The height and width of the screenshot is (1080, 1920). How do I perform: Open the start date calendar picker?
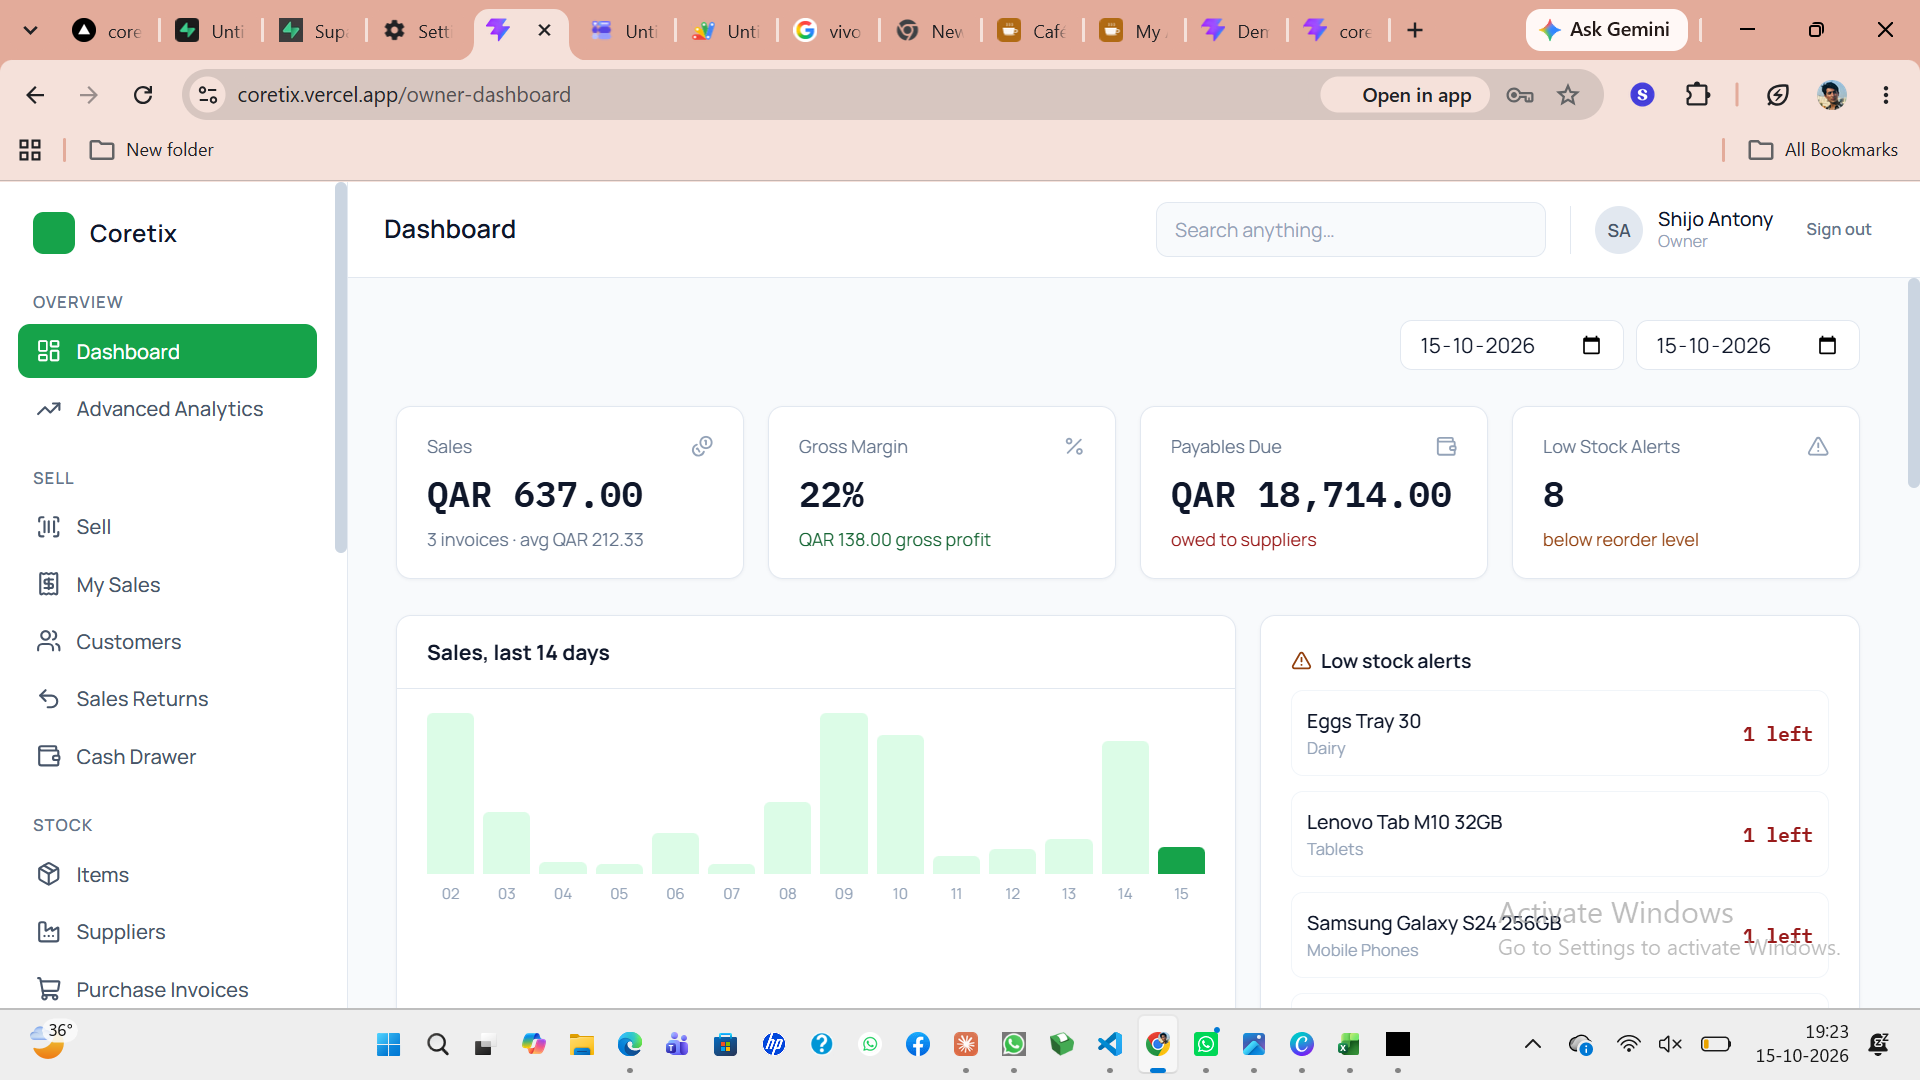coord(1591,346)
